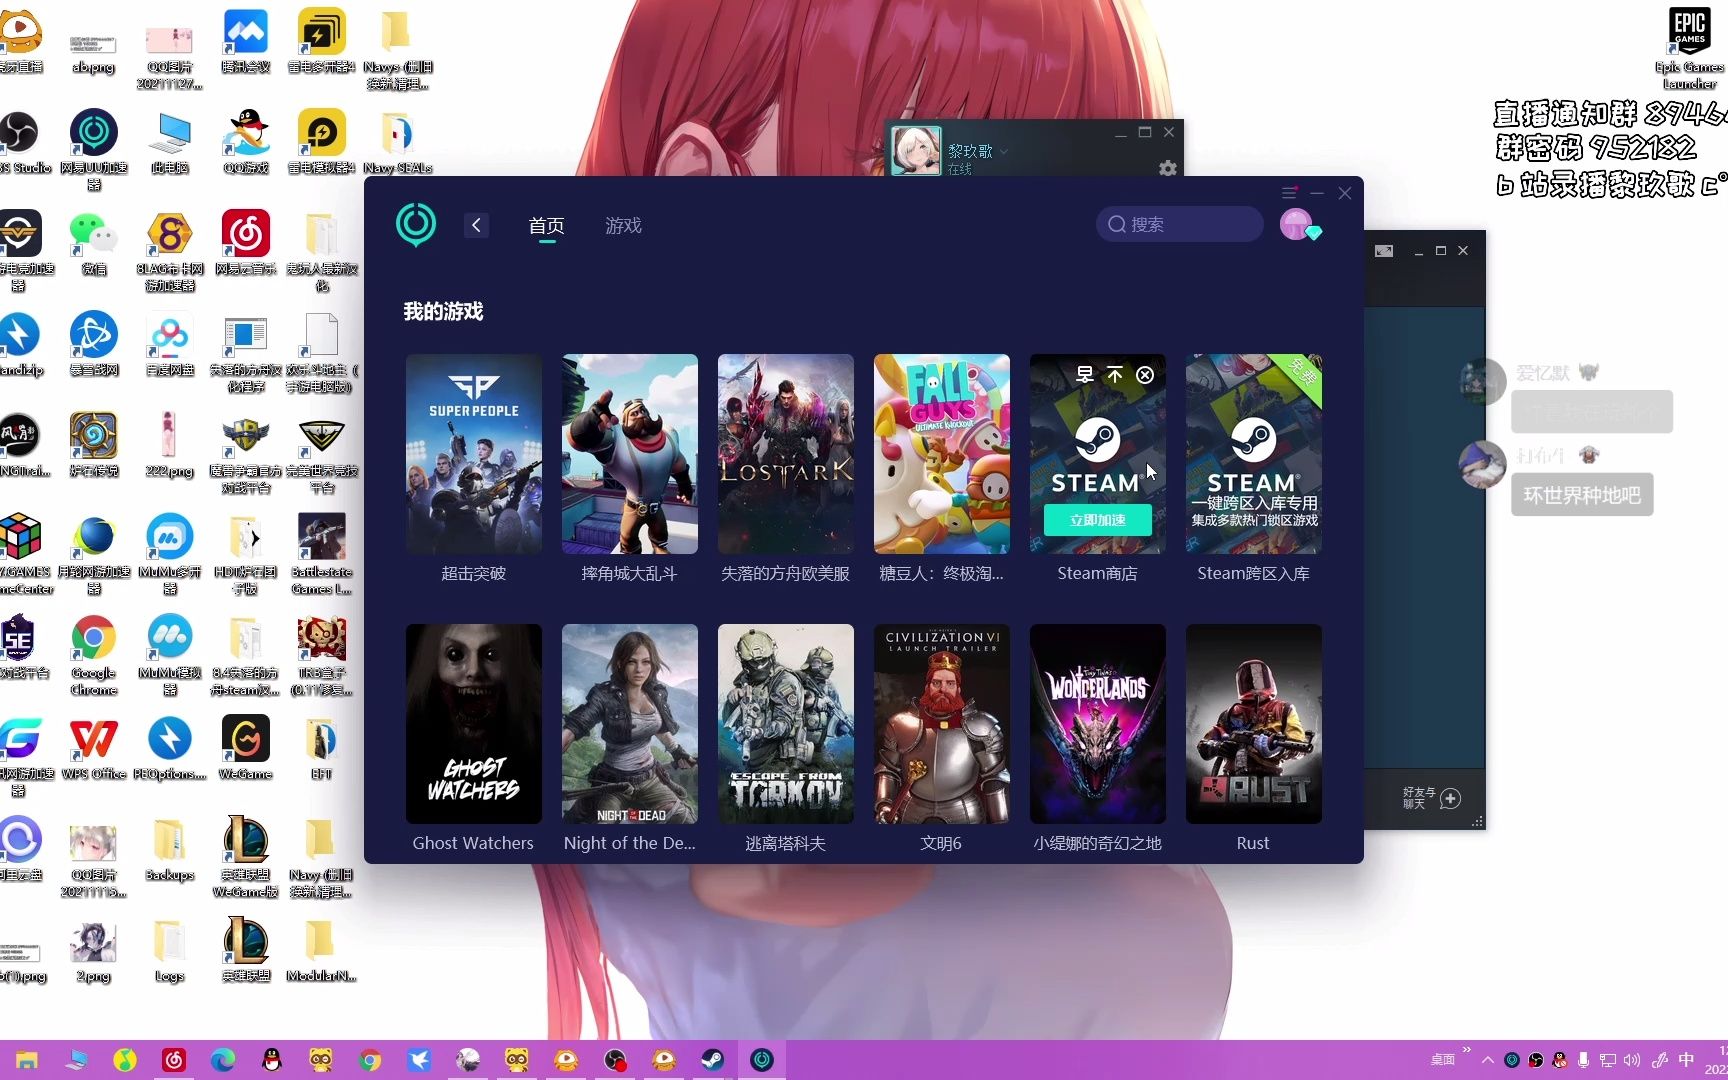Open the 炉石传说 Hearthstone desktop icon

tap(94, 445)
